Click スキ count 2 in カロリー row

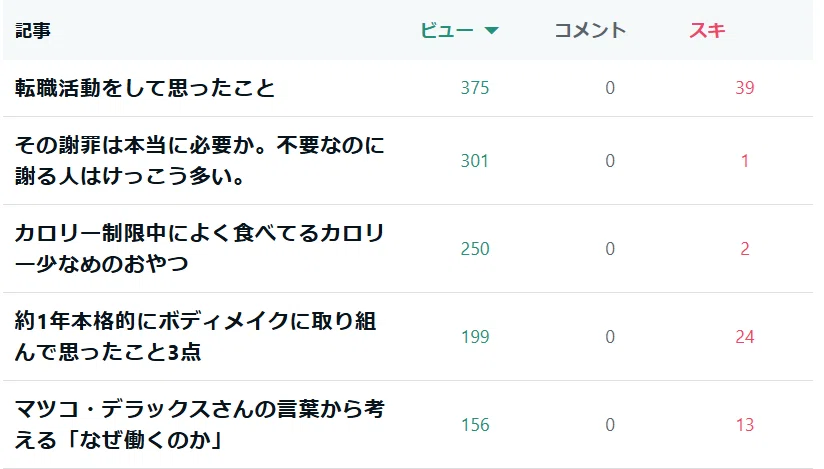click(x=745, y=248)
